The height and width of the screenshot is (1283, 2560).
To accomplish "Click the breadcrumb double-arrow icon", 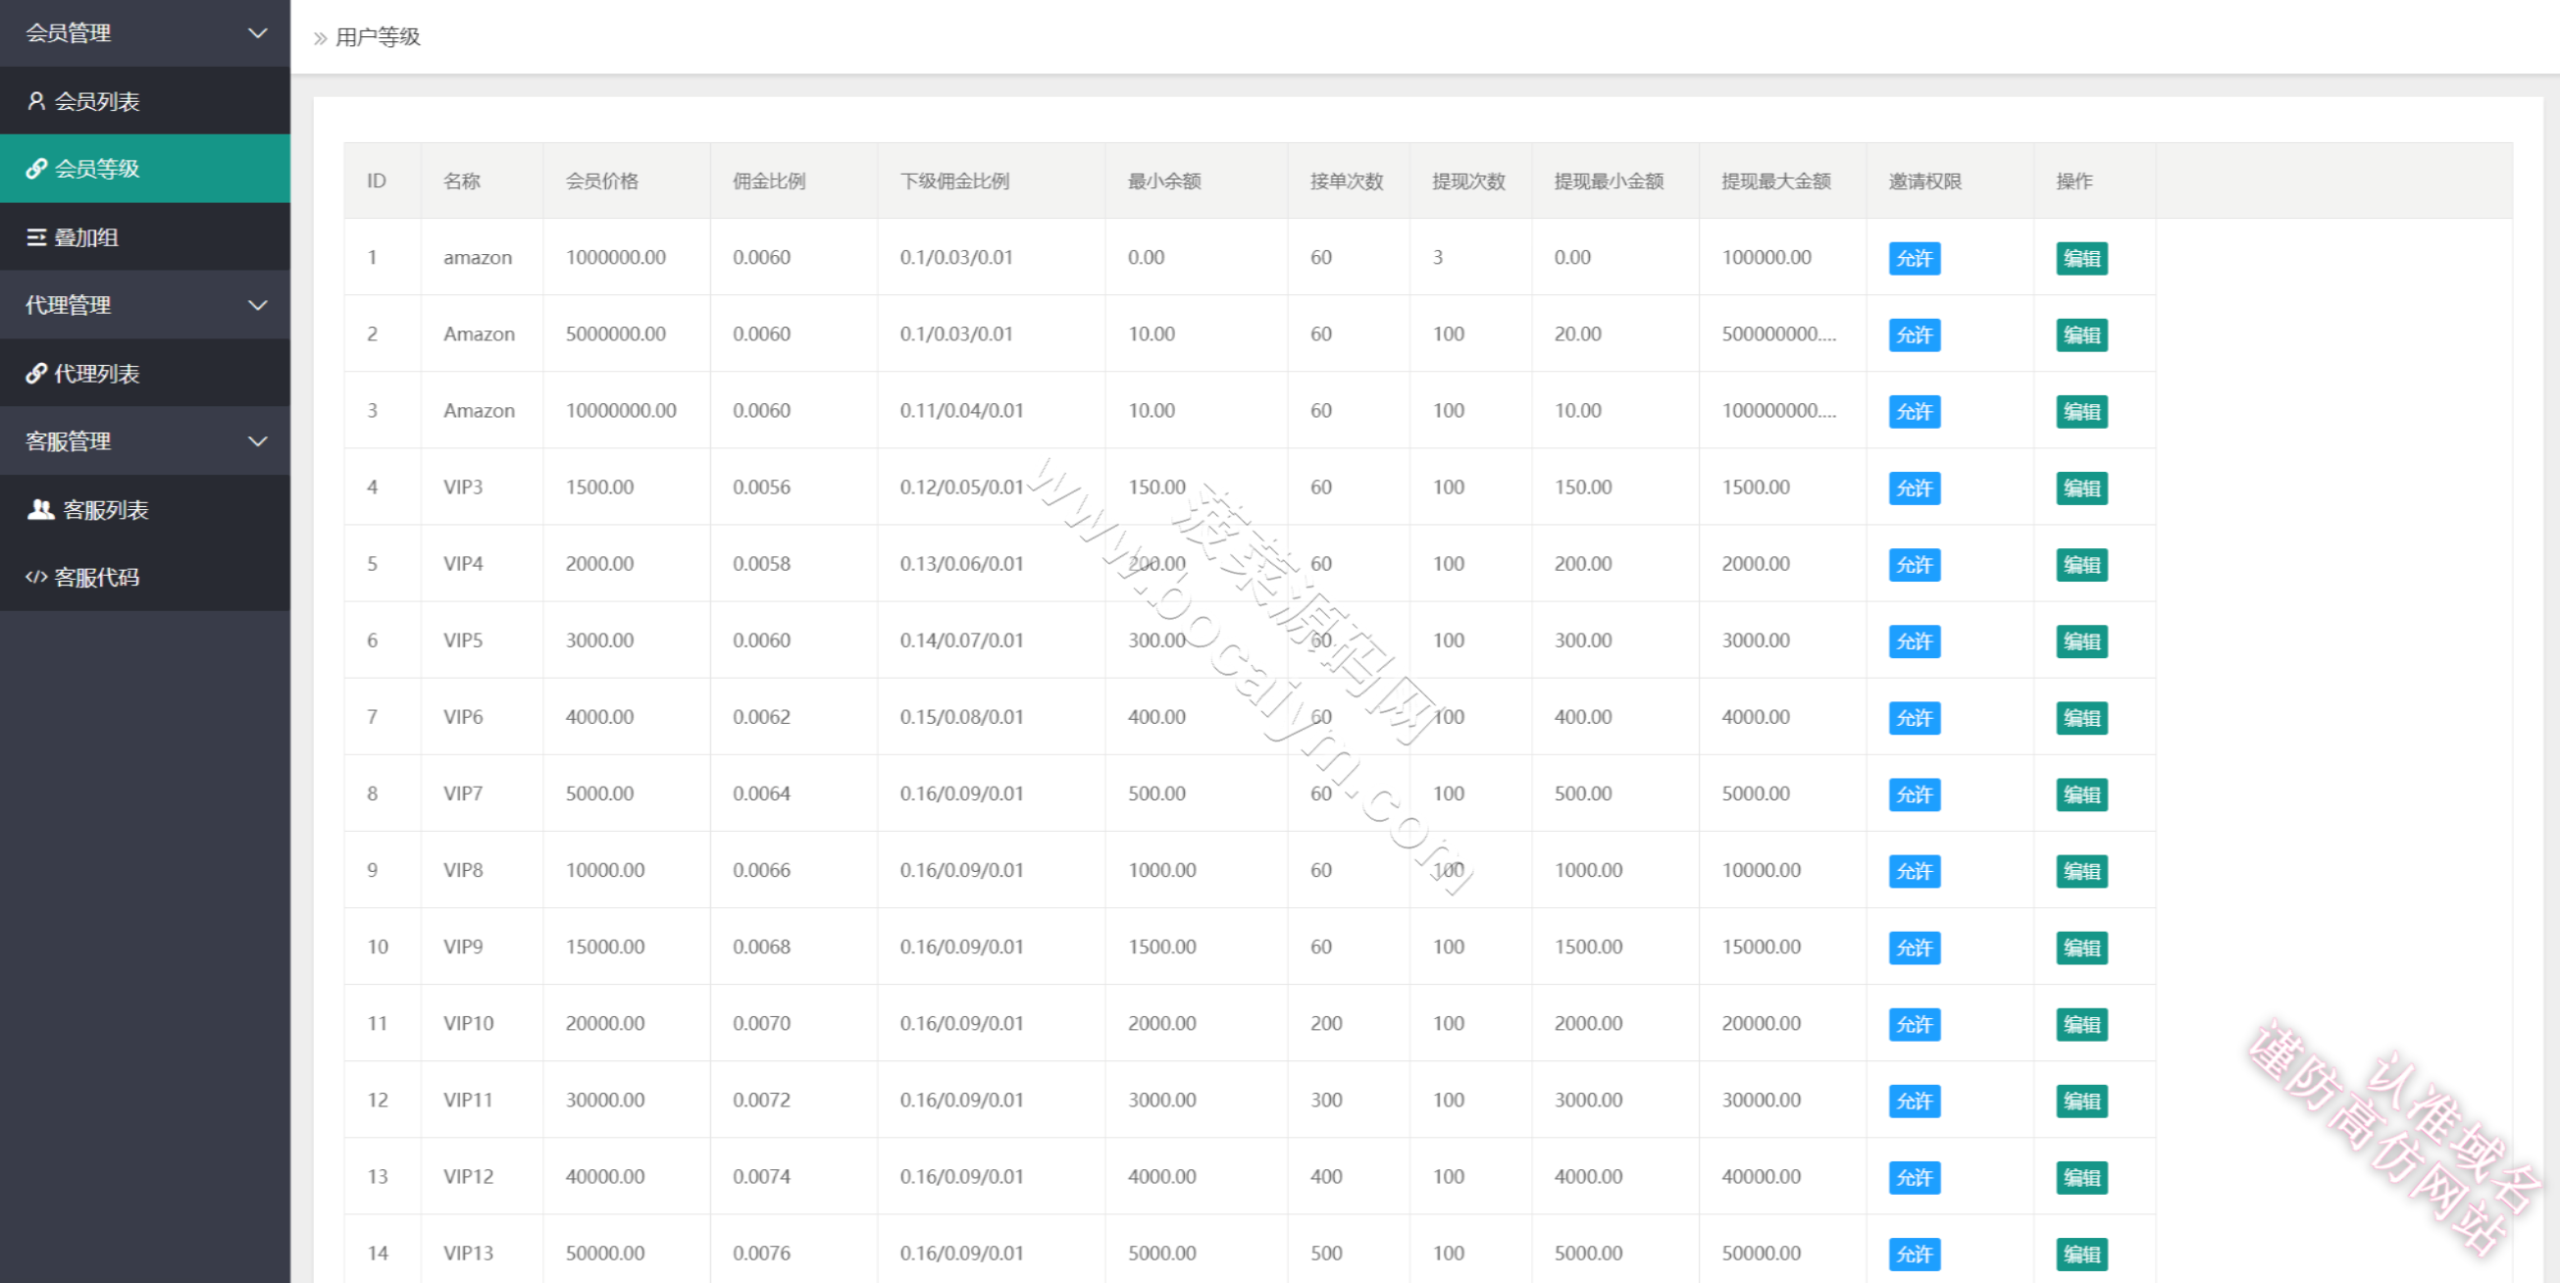I will (320, 38).
